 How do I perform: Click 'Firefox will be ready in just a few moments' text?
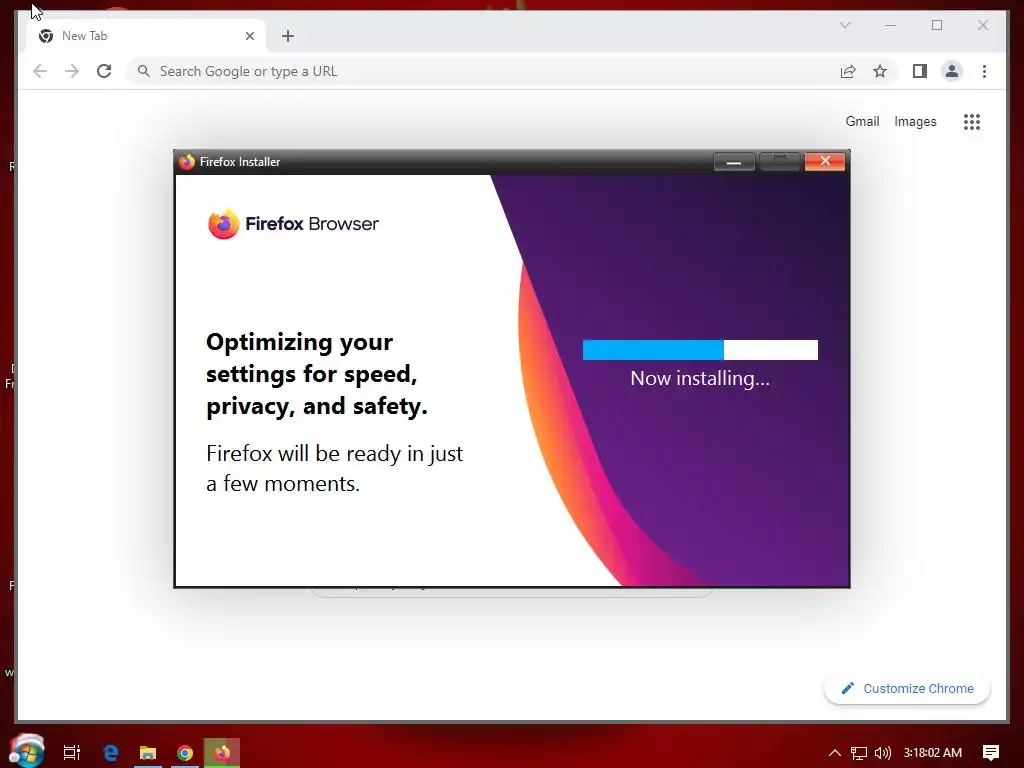click(334, 468)
